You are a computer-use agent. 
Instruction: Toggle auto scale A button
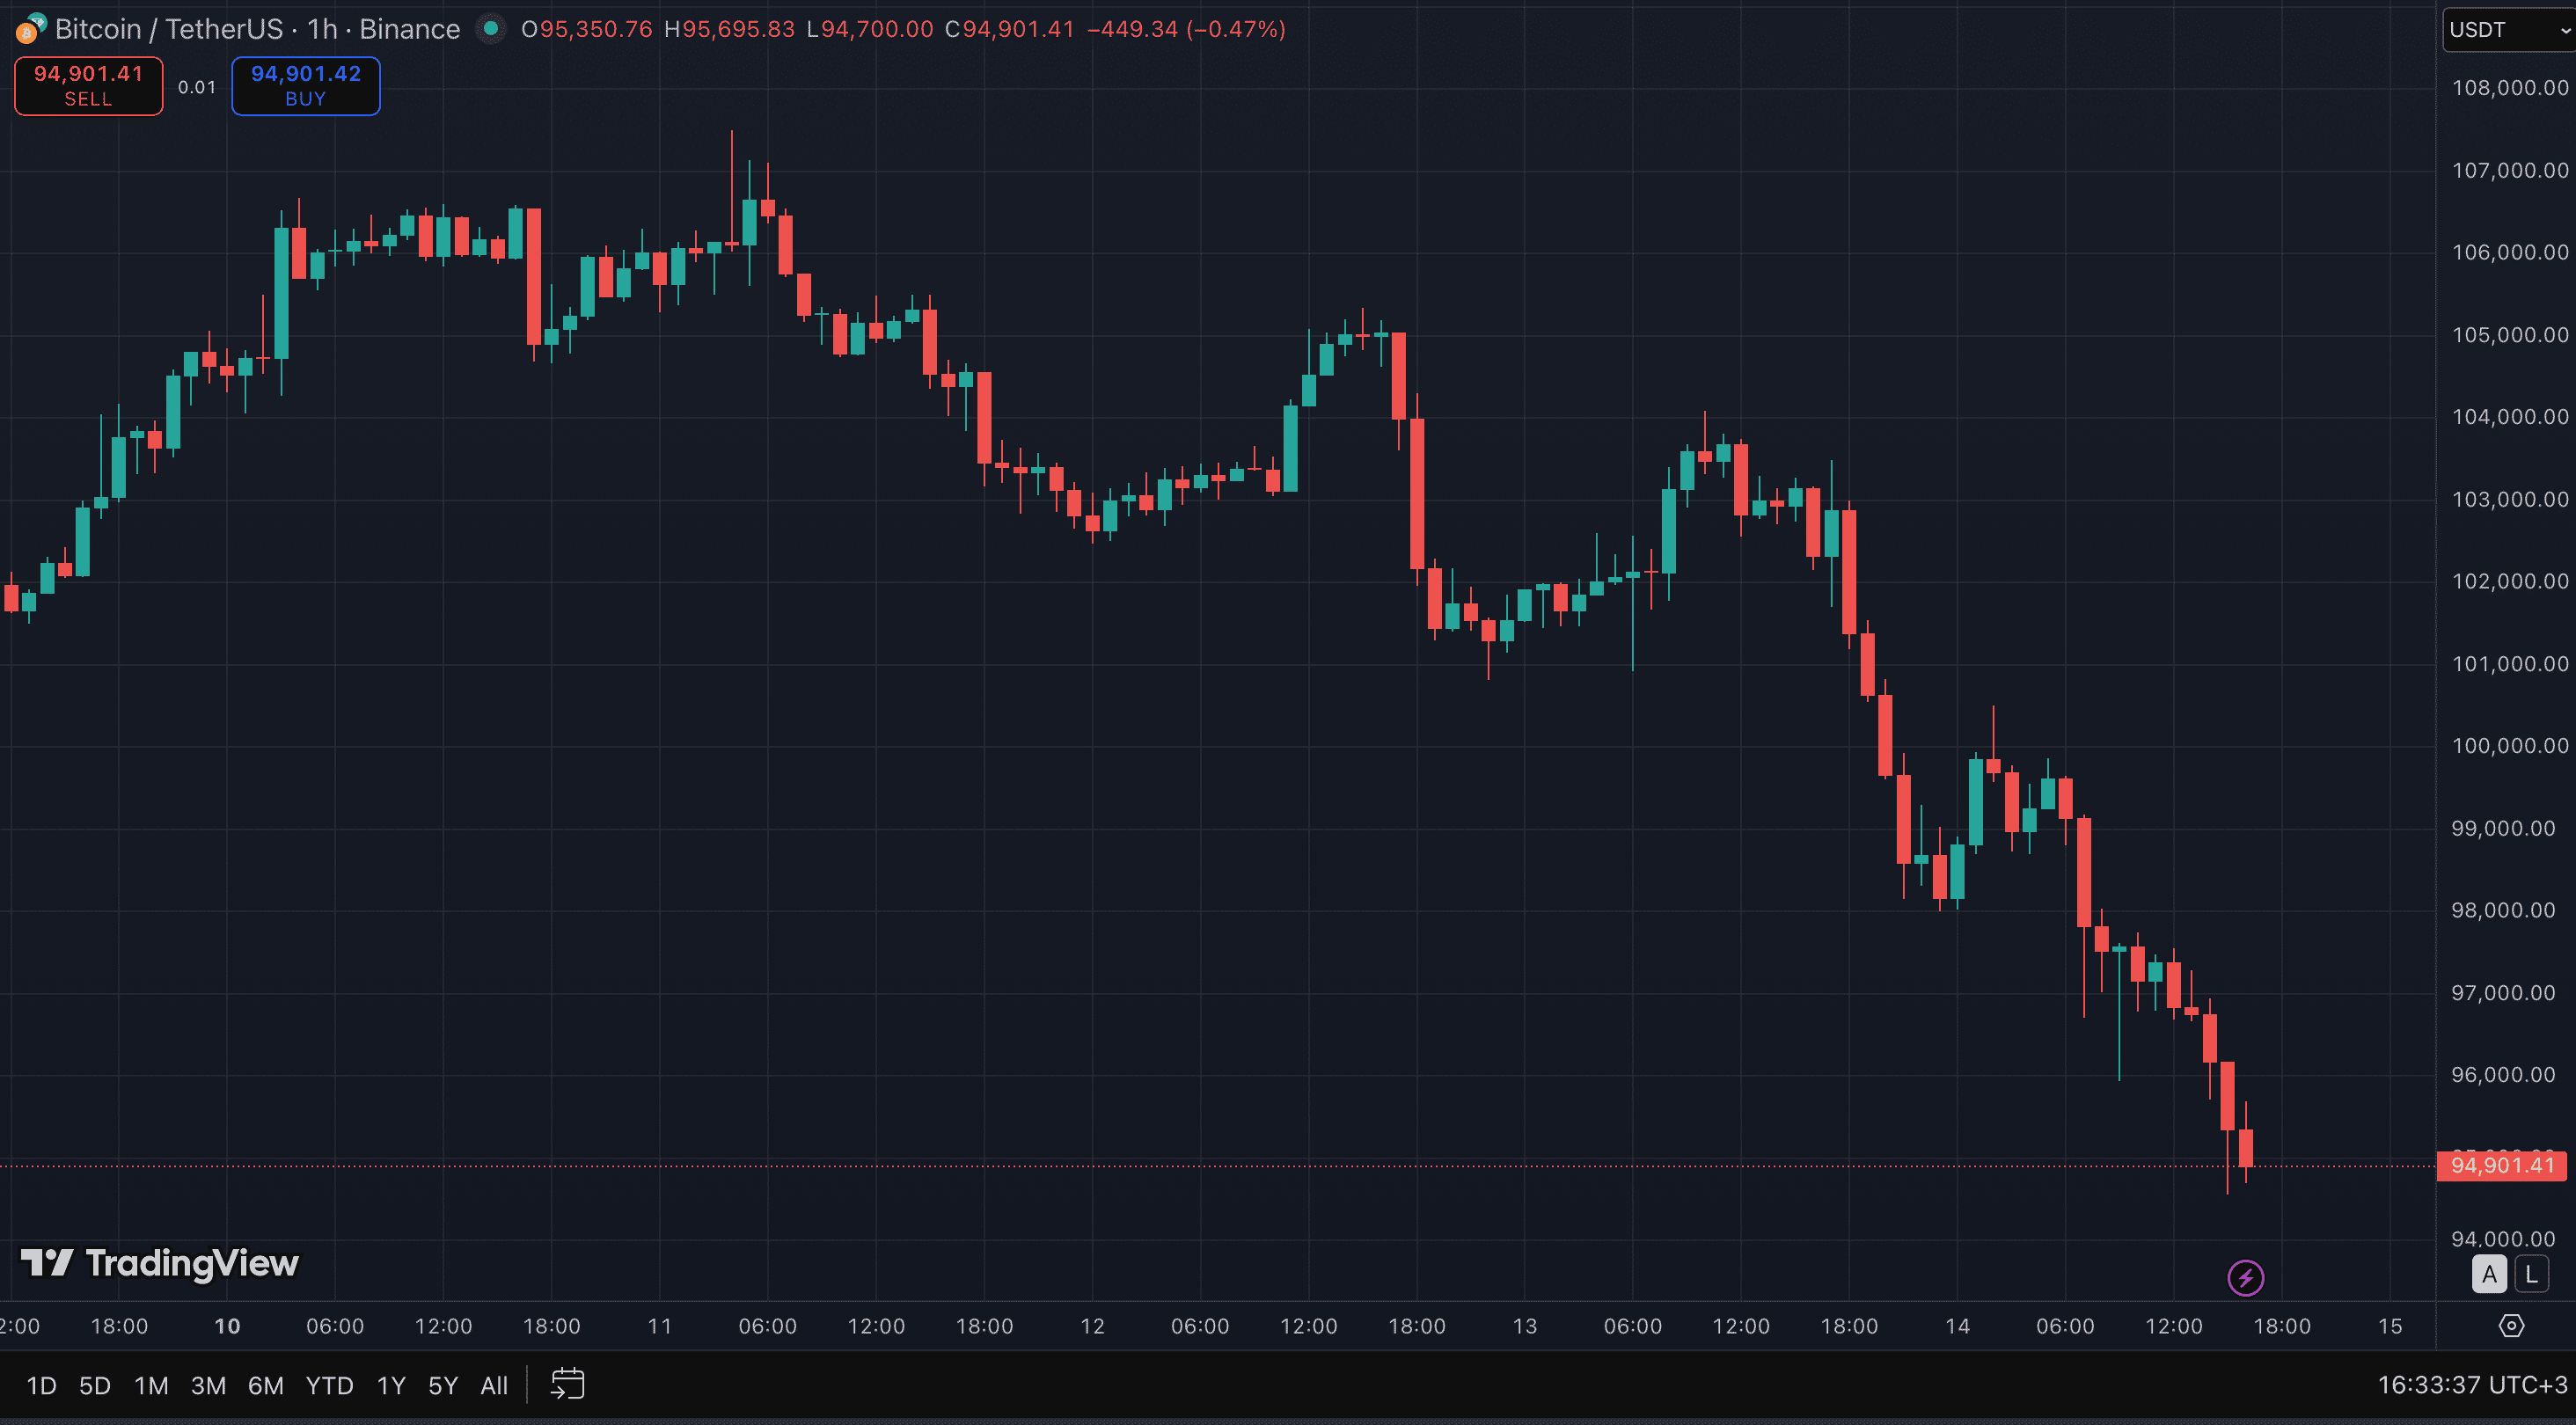[x=2489, y=1274]
